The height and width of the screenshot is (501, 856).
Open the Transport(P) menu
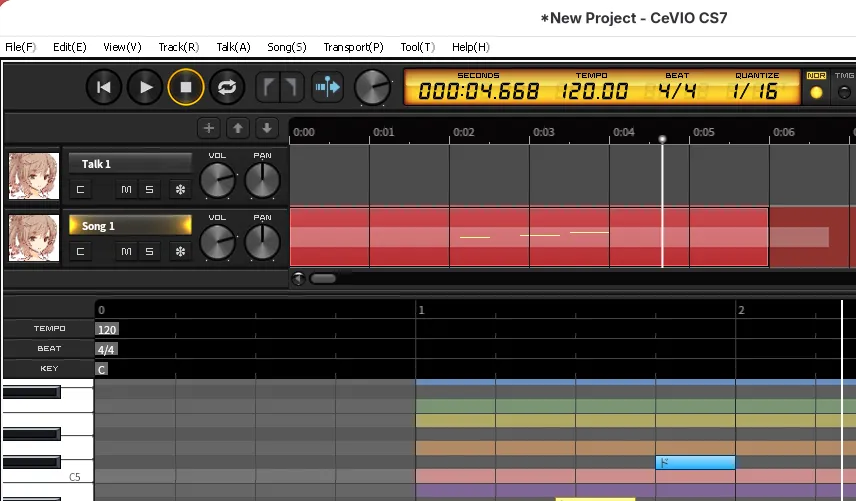(353, 47)
